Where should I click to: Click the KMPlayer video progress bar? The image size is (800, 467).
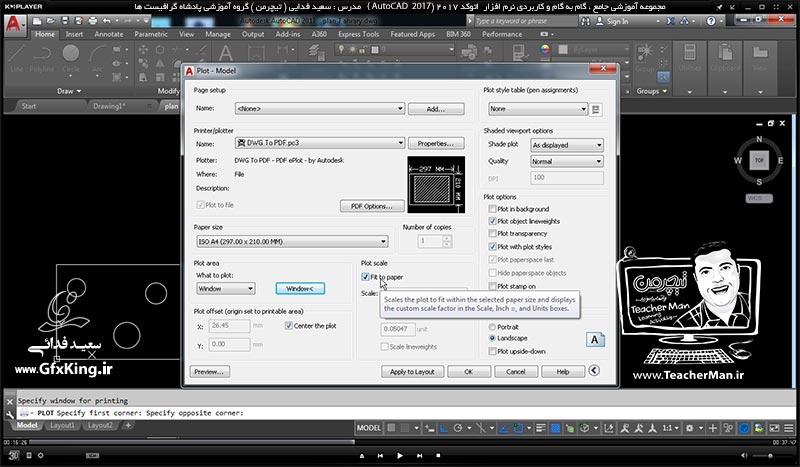tap(398, 442)
